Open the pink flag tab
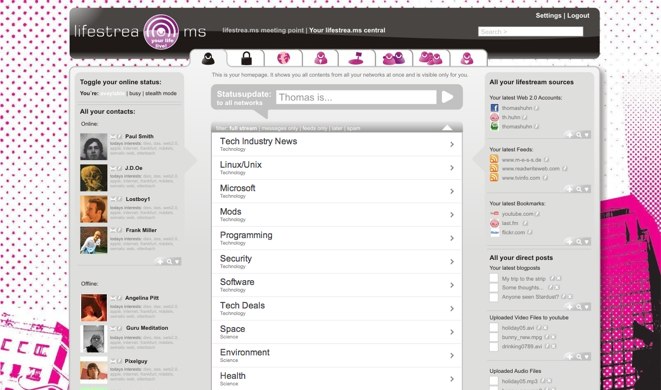Image resolution: width=661 pixels, height=390 pixels. 356,58
